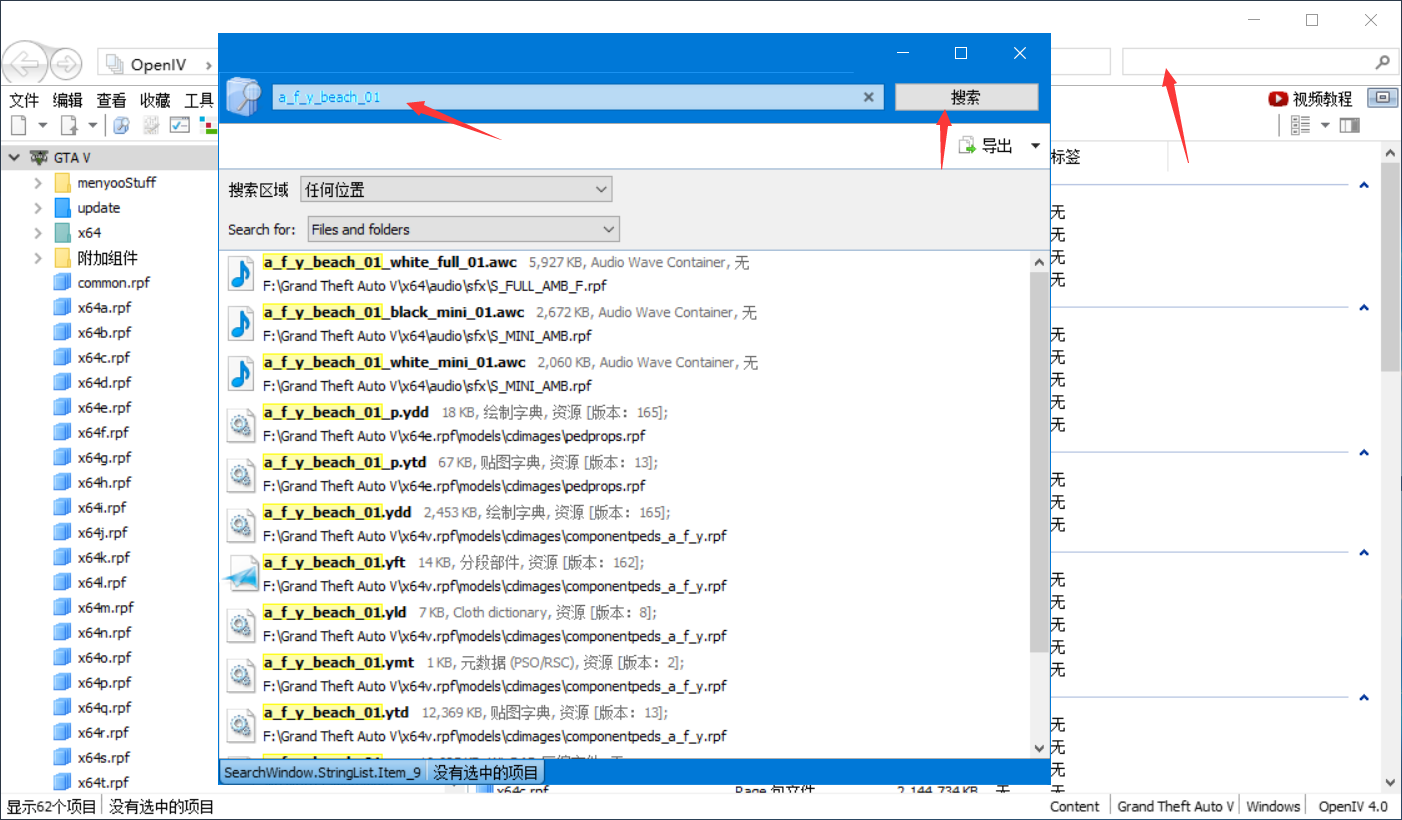Click the search results vertical scrollbar
The image size is (1402, 820).
(x=1039, y=460)
